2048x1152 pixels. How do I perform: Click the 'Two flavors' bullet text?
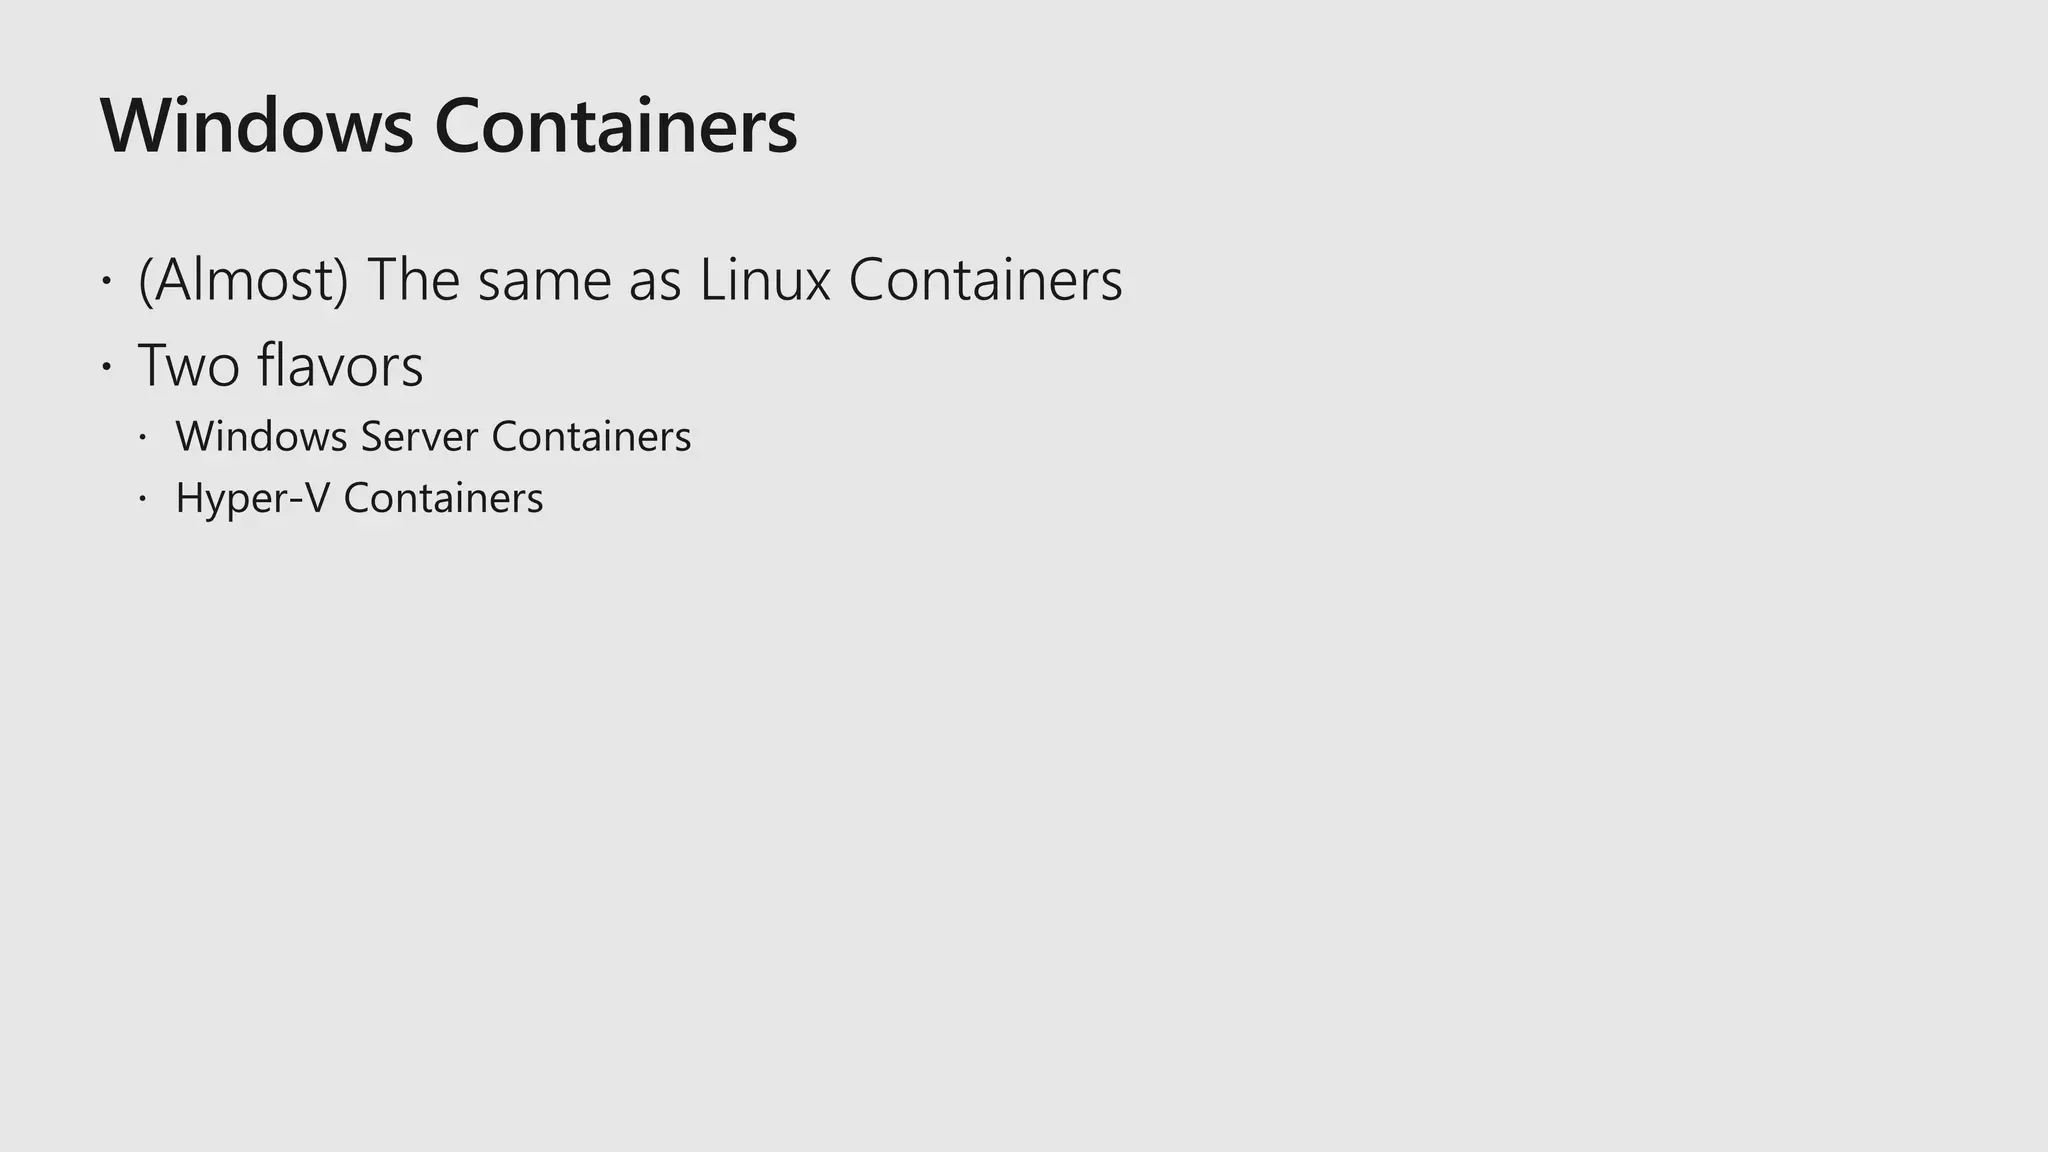(x=280, y=365)
